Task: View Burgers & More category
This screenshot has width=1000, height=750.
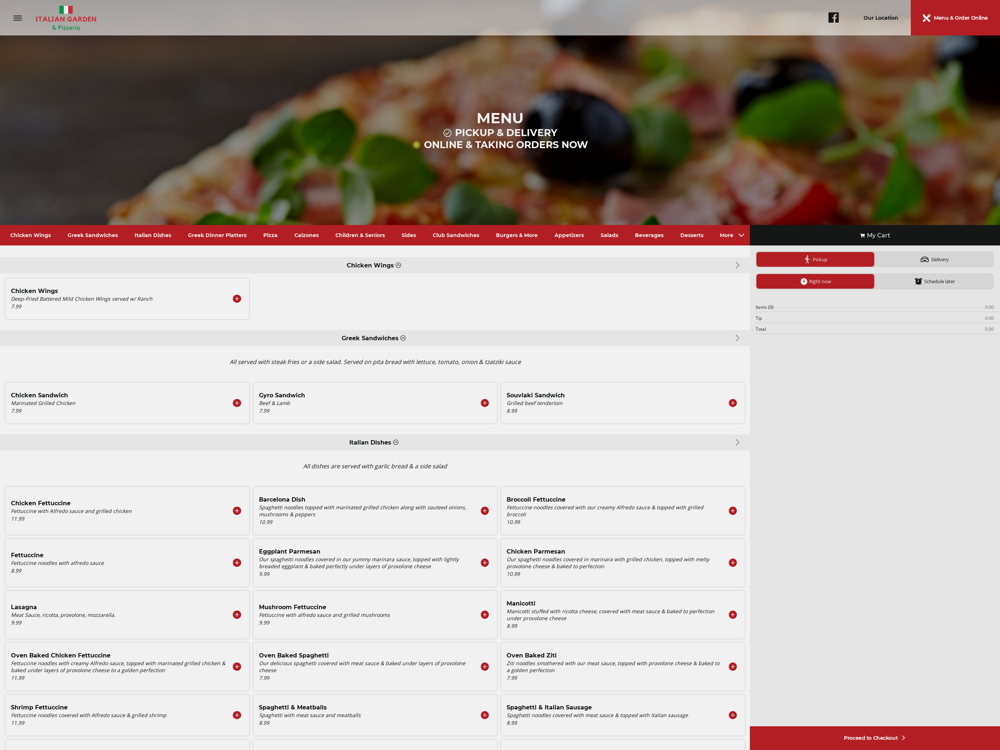Action: (x=517, y=235)
